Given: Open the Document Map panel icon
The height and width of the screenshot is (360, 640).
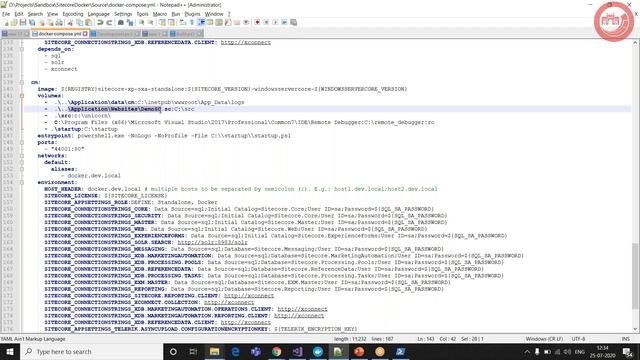Looking at the screenshot, I should 219,22.
